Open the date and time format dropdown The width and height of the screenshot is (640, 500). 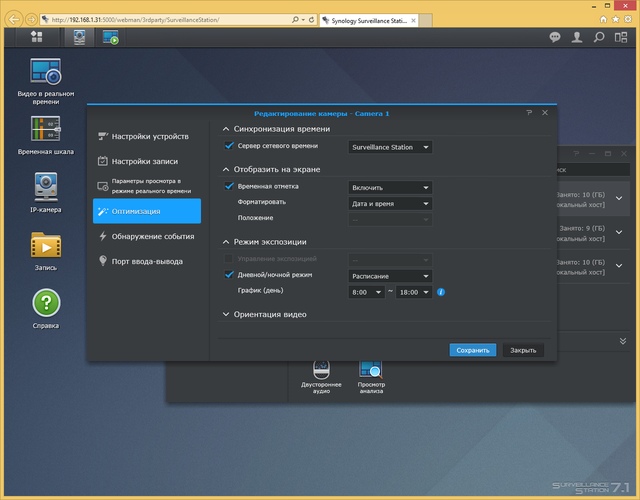(390, 202)
